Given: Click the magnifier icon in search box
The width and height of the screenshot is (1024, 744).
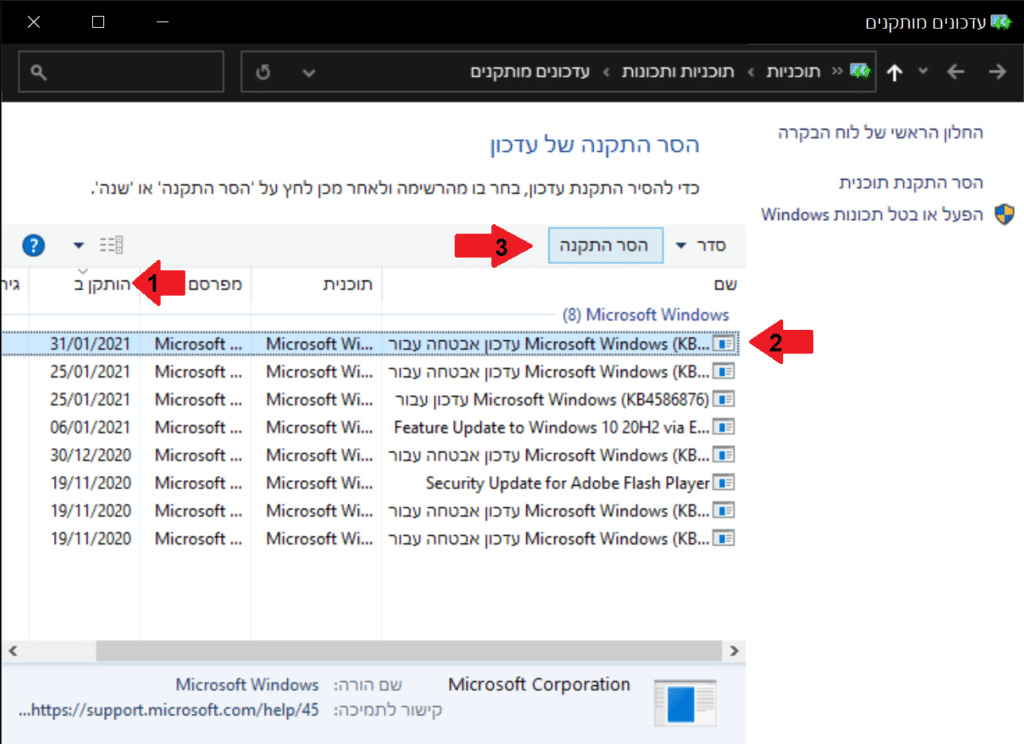Looking at the screenshot, I should tap(38, 72).
